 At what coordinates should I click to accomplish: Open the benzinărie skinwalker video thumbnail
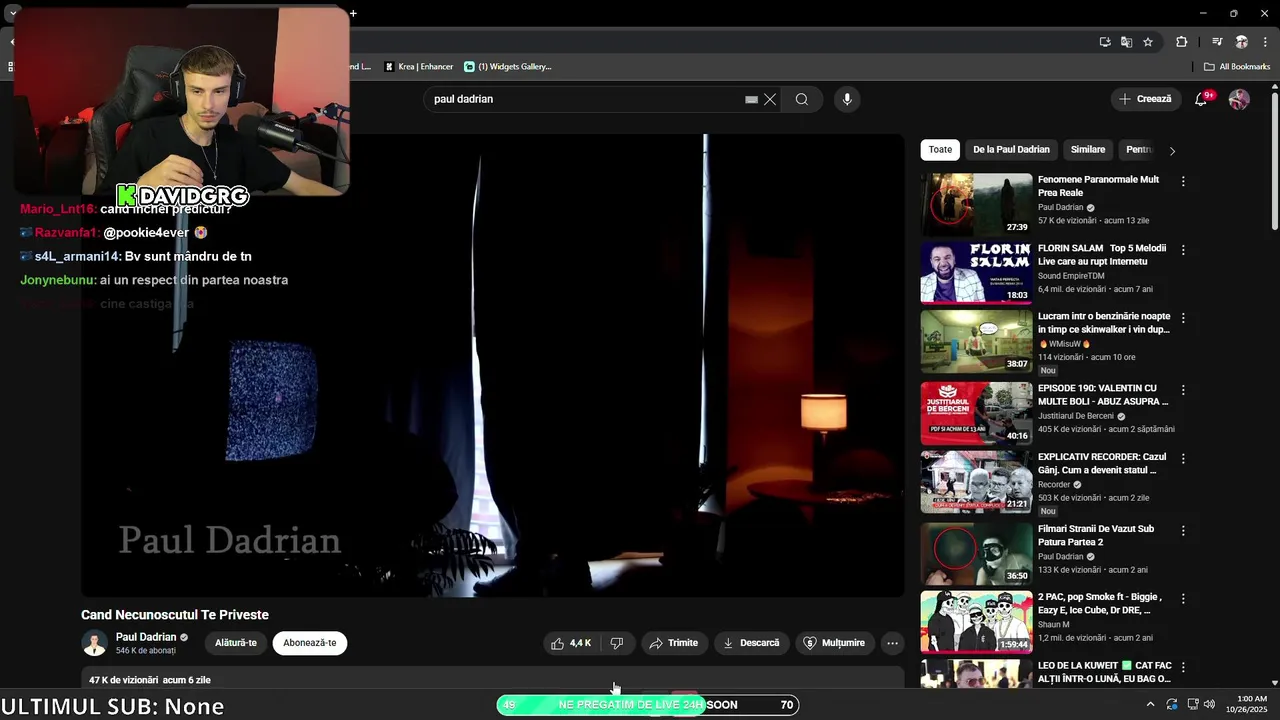[x=976, y=341]
